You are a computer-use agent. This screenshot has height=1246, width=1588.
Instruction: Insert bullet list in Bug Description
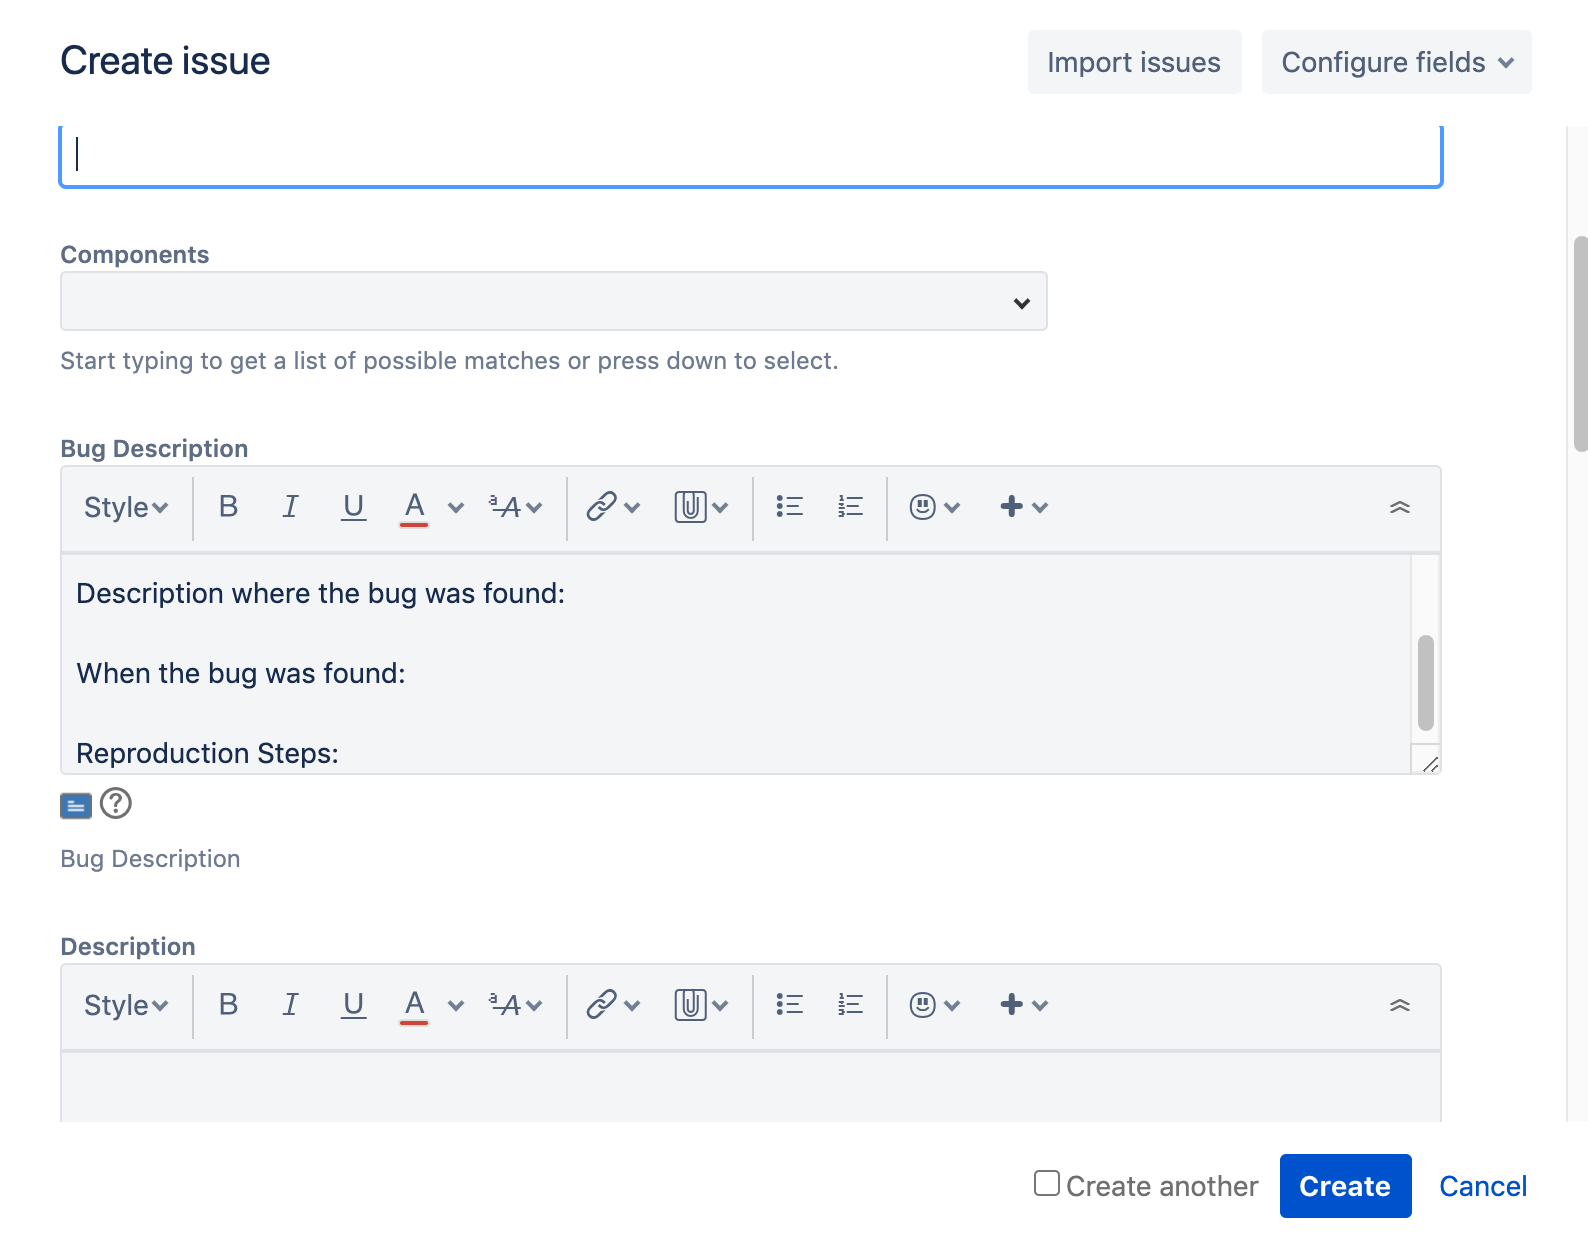[x=789, y=507]
